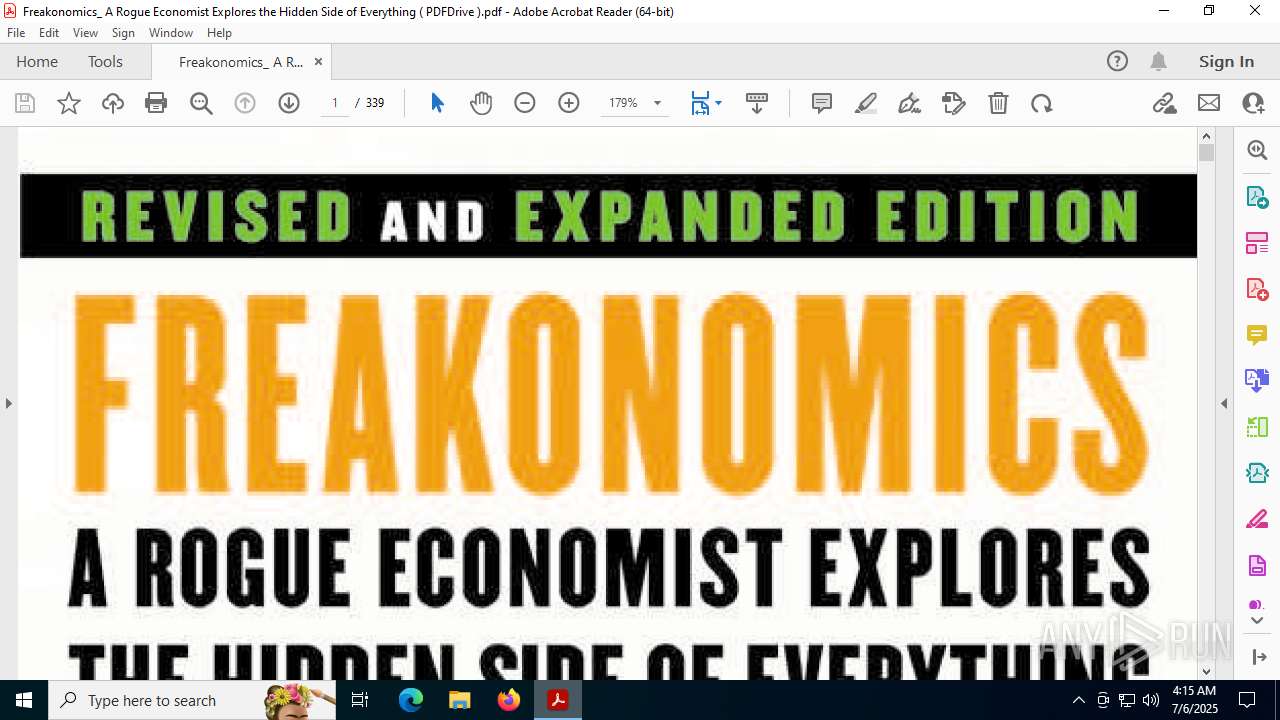Open the Sign document tool
The height and width of the screenshot is (720, 1280).
click(x=910, y=103)
